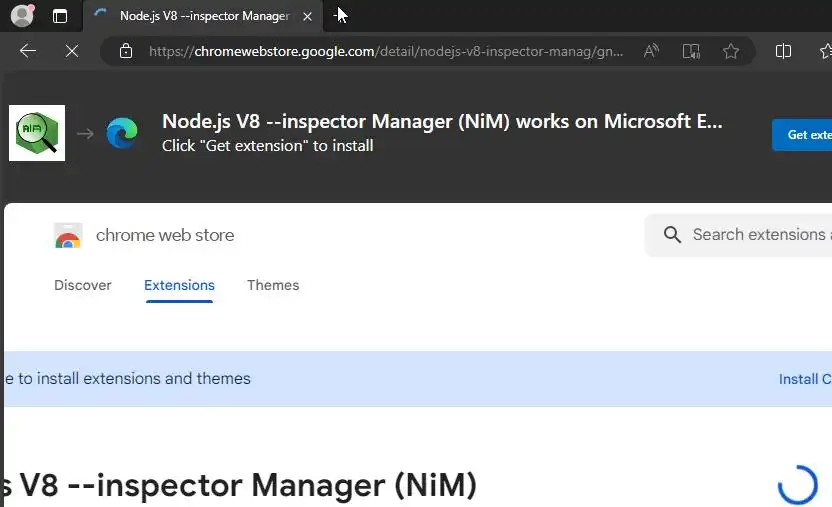This screenshot has width=832, height=507.
Task: Open a new tab with plus button
Action: click(340, 16)
